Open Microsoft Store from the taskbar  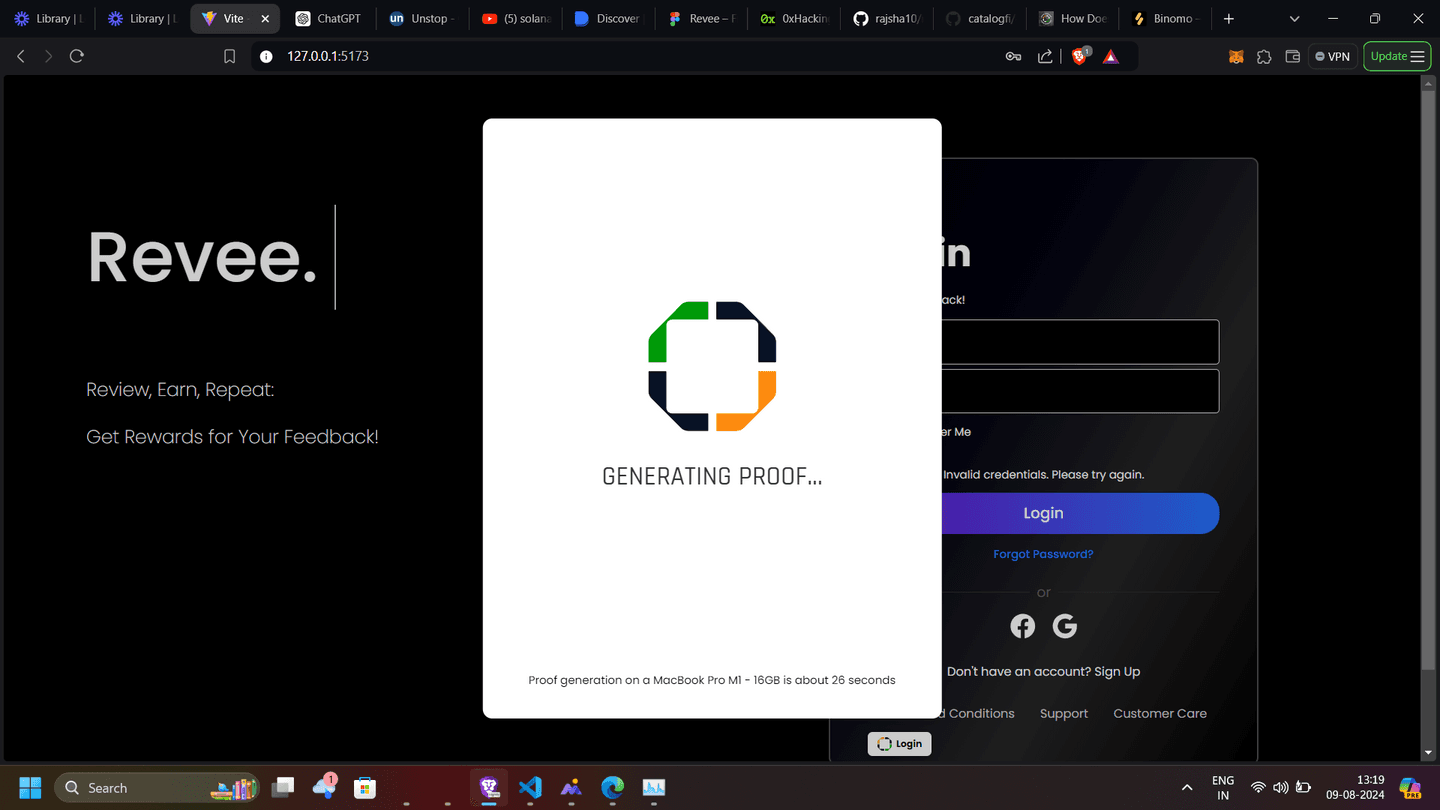point(365,788)
